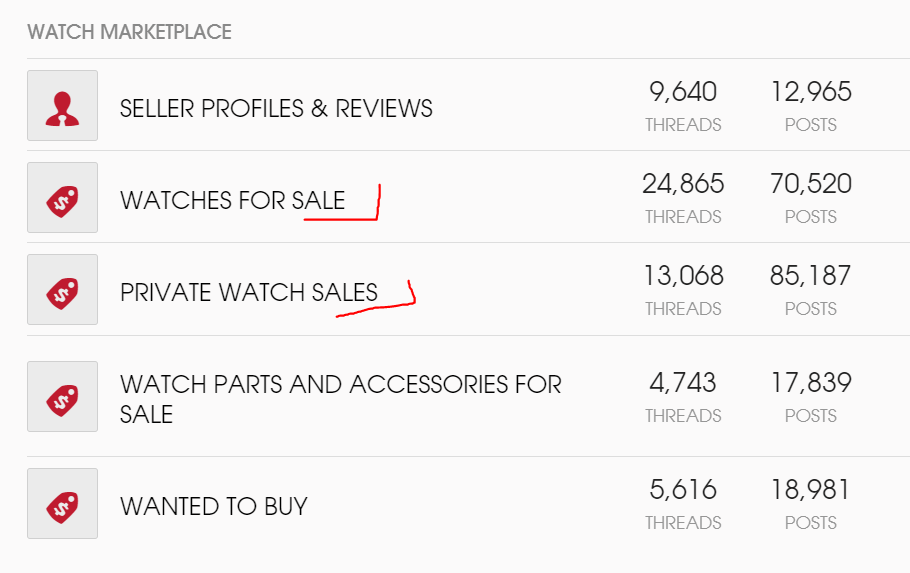The width and height of the screenshot is (910, 573).
Task: Click the 9,640 threads count for Seller Profiles
Action: (x=683, y=92)
